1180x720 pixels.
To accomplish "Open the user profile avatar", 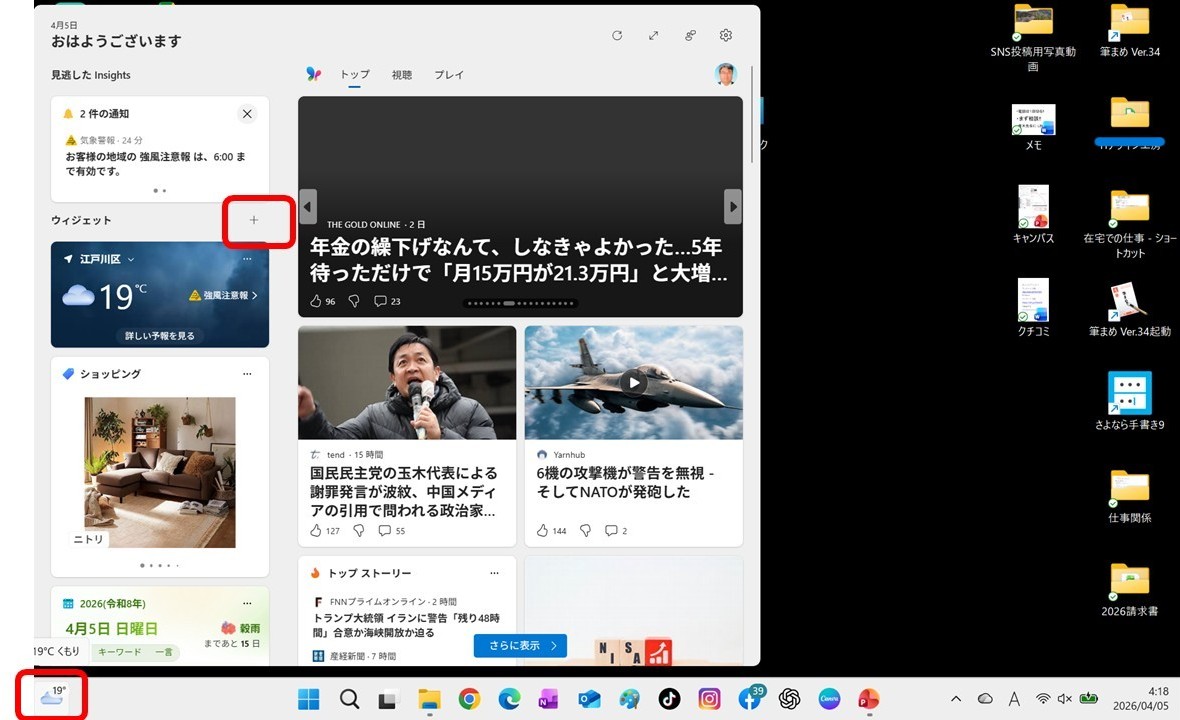I will (x=726, y=74).
